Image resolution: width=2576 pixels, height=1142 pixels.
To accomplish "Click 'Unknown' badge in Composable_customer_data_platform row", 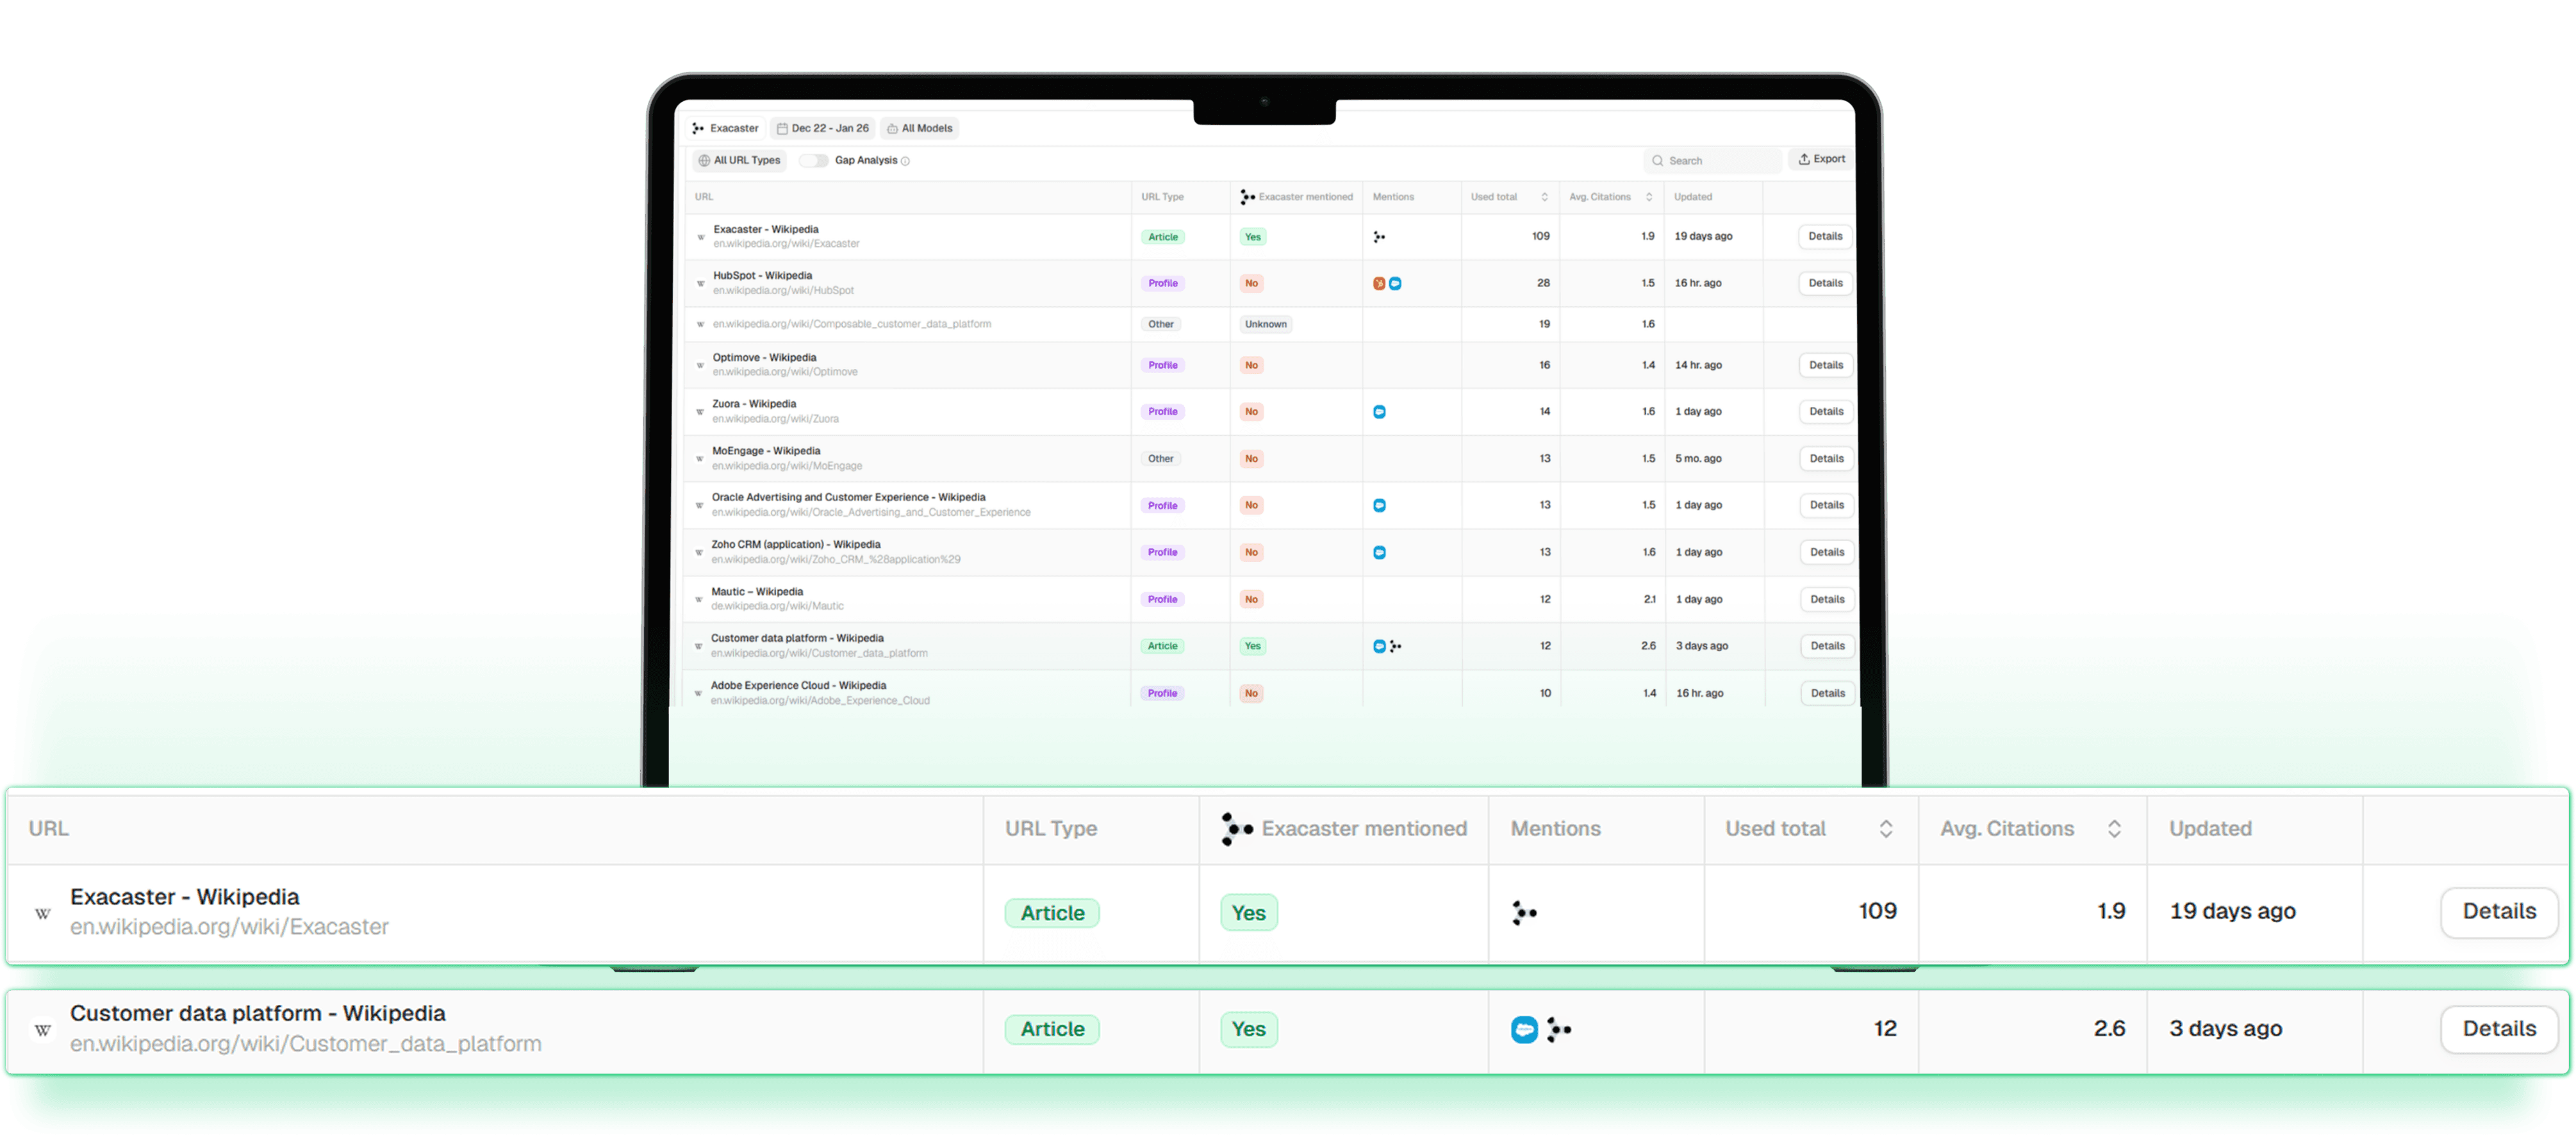I will (1266, 325).
